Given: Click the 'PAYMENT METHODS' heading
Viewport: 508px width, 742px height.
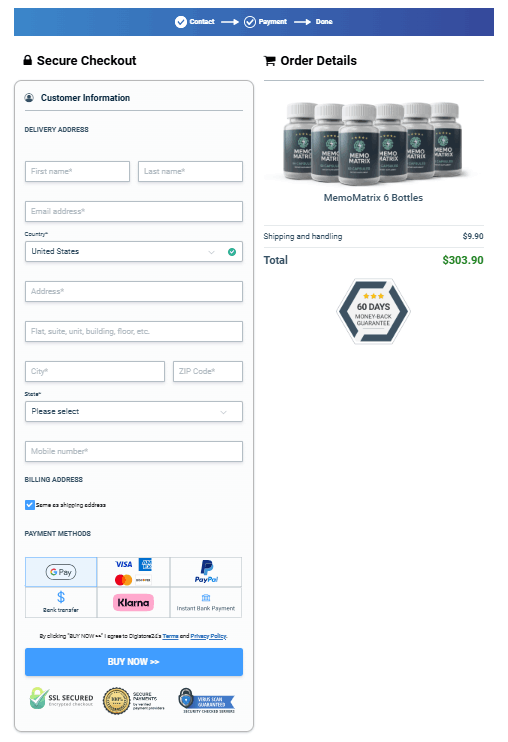Looking at the screenshot, I should [x=58, y=534].
